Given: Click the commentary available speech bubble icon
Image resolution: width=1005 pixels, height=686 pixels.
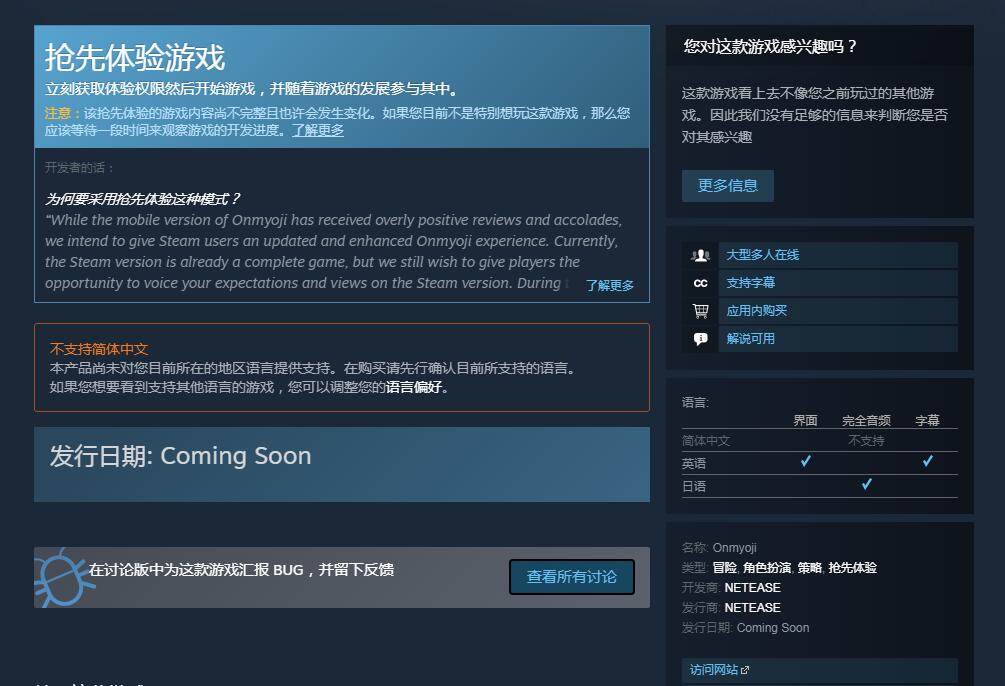Looking at the screenshot, I should pos(700,339).
